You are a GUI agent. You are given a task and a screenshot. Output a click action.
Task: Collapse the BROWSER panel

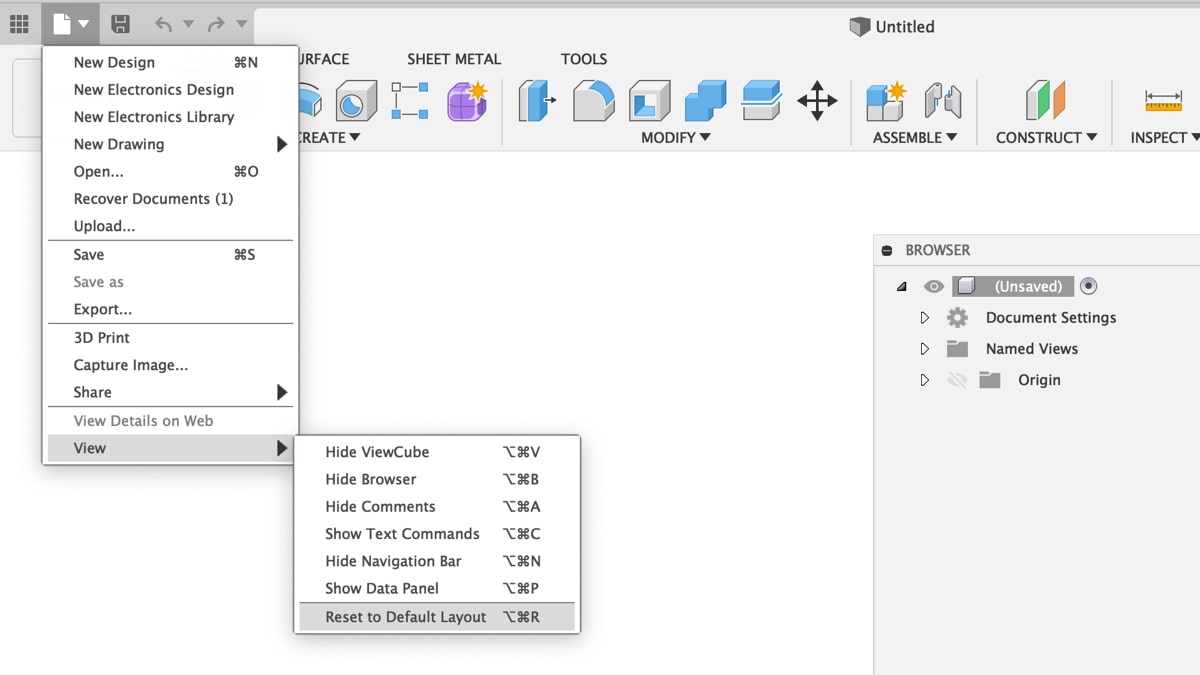click(x=887, y=251)
